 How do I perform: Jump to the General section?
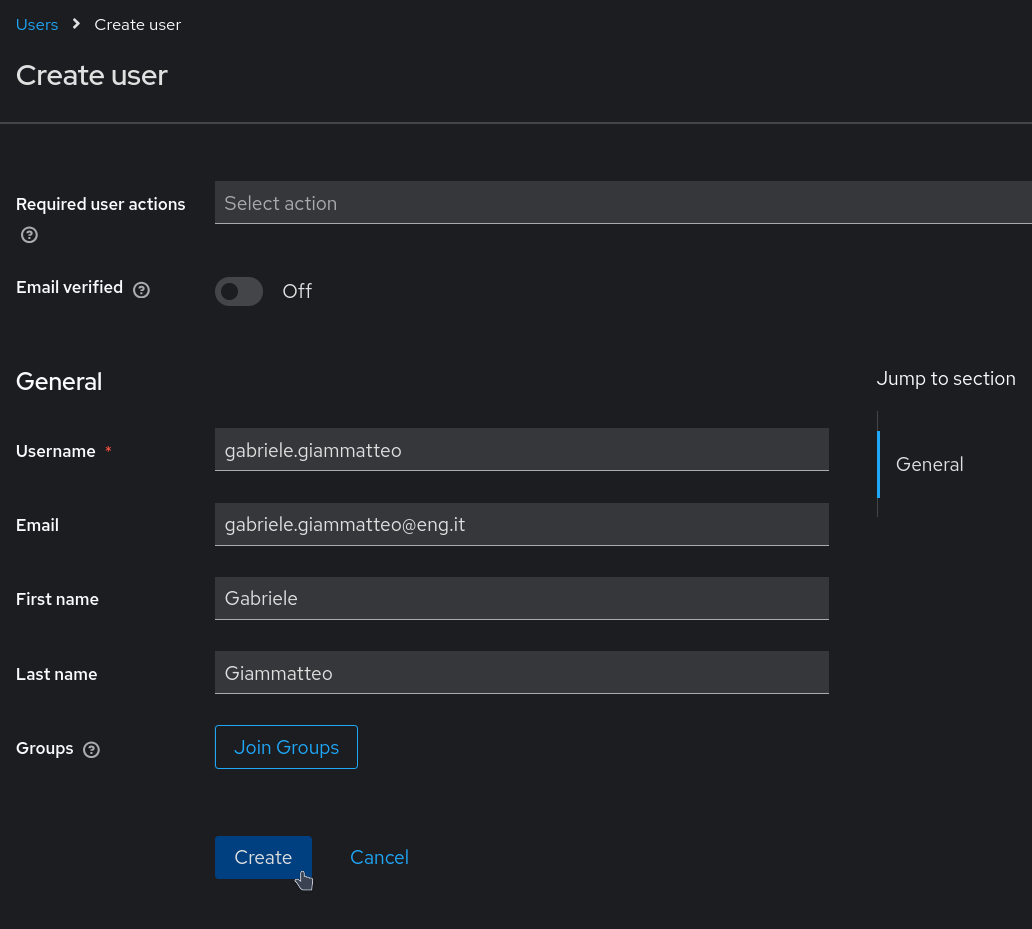[x=929, y=464]
